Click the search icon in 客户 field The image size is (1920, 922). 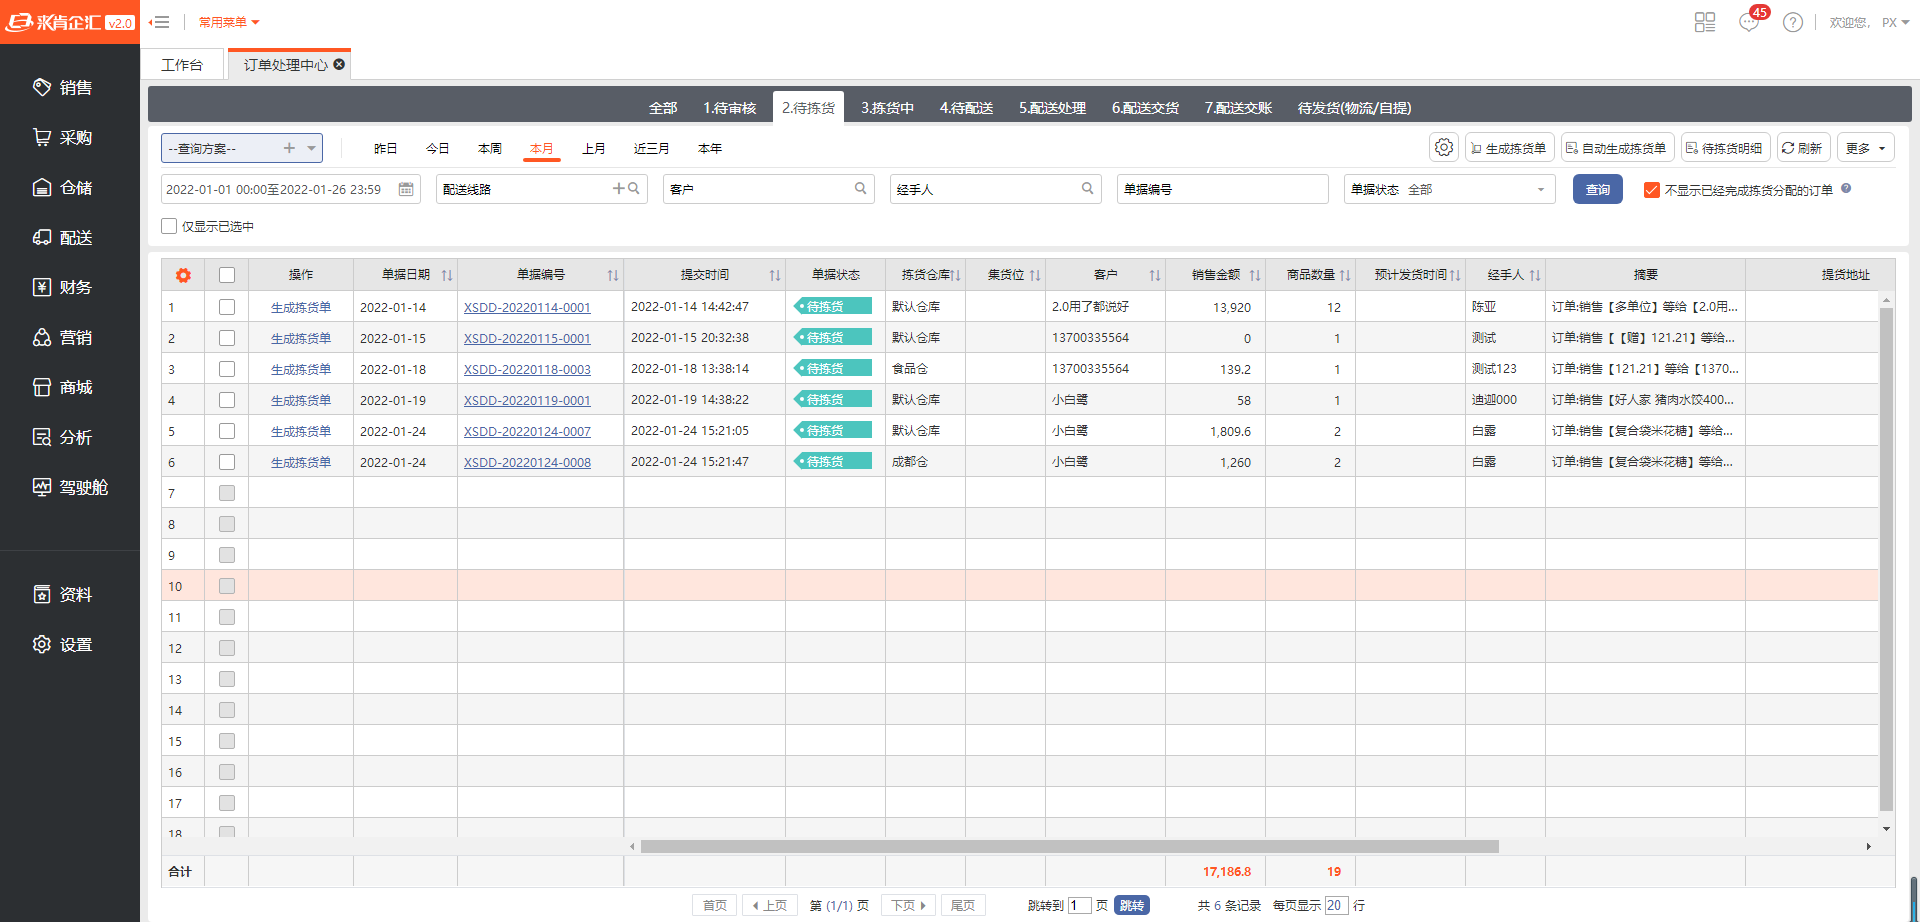[x=860, y=189]
